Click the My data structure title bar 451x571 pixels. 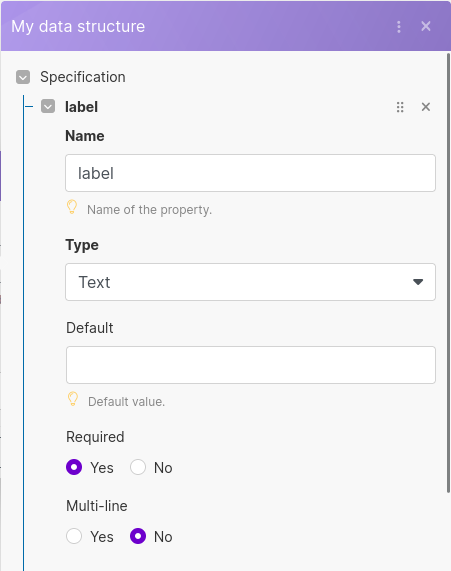[226, 26]
